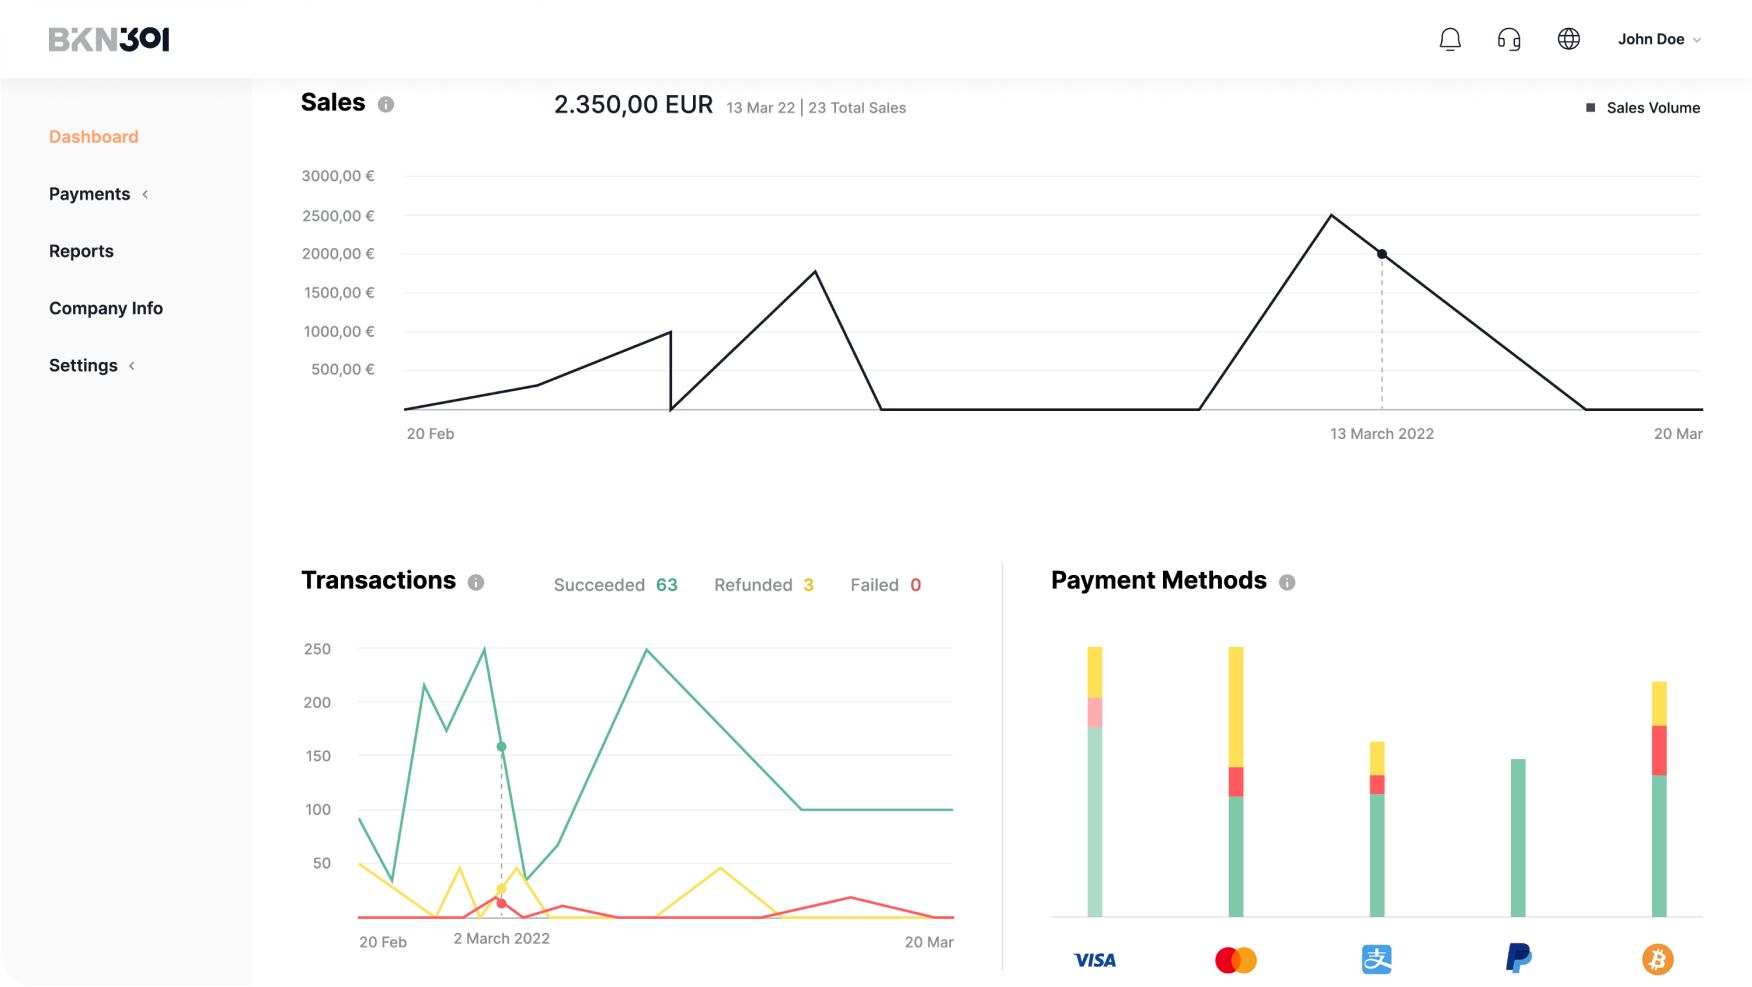Toggle the Refunded transactions series
This screenshot has width=1752, height=987.
(x=763, y=585)
